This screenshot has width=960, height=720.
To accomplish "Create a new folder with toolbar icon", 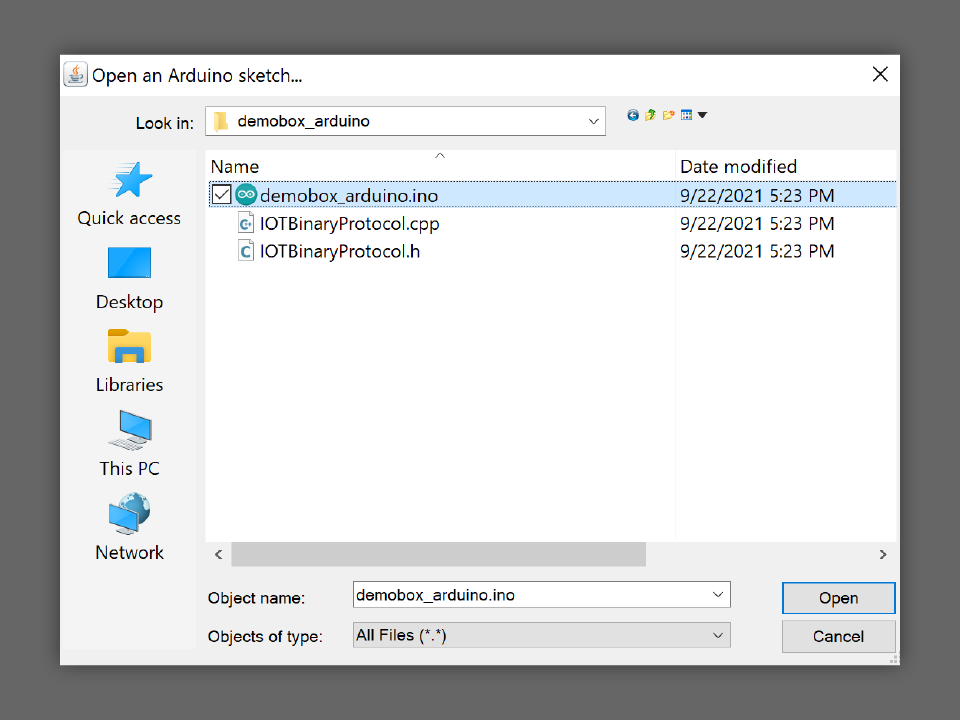I will (668, 115).
